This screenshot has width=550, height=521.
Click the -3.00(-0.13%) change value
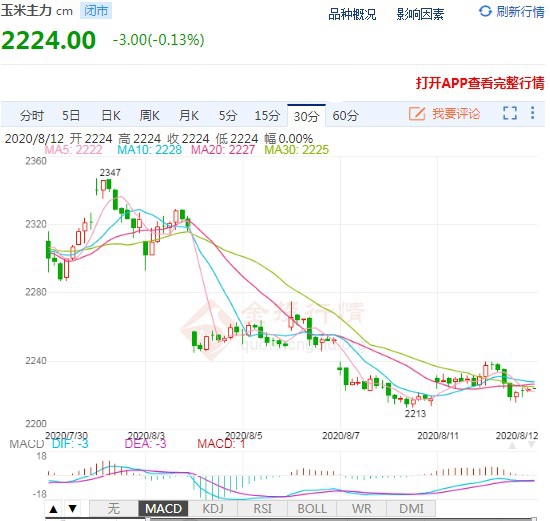pos(158,40)
